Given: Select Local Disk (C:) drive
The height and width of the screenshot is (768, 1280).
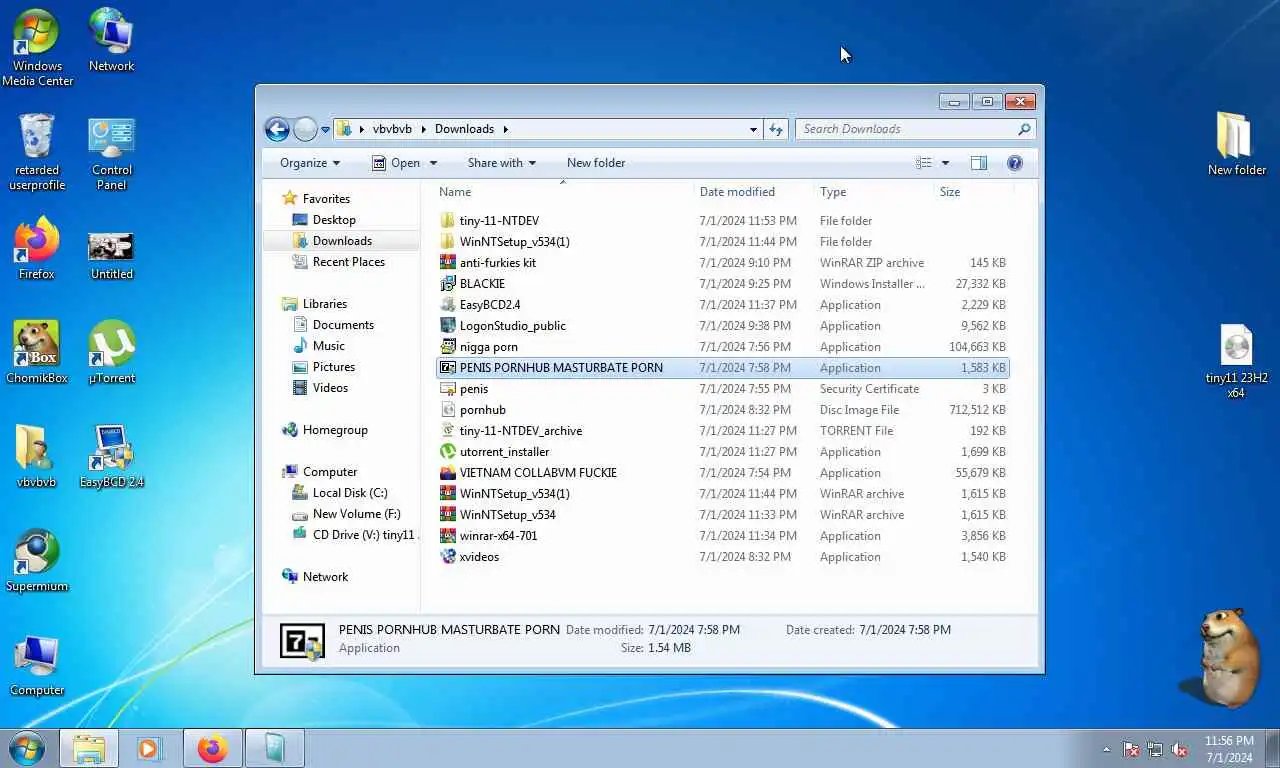Looking at the screenshot, I should tap(349, 493).
